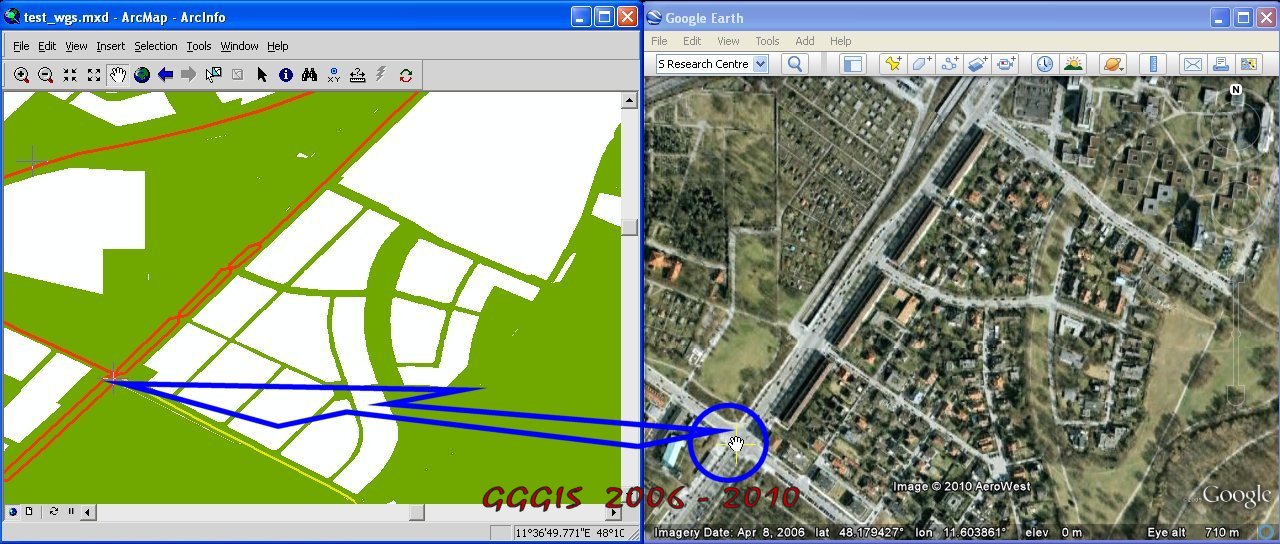The height and width of the screenshot is (544, 1280).
Task: Record a tour in Google Earth
Action: point(1006,64)
